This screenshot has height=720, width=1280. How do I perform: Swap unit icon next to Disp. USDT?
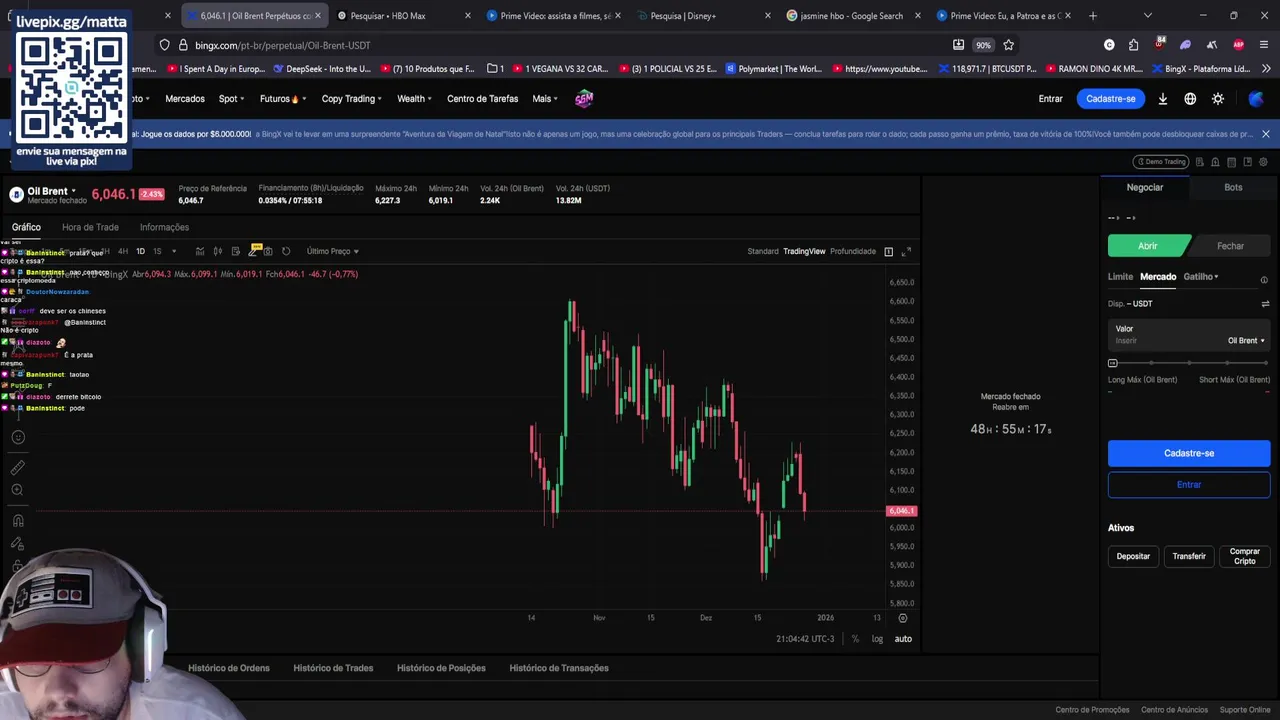point(1265,304)
